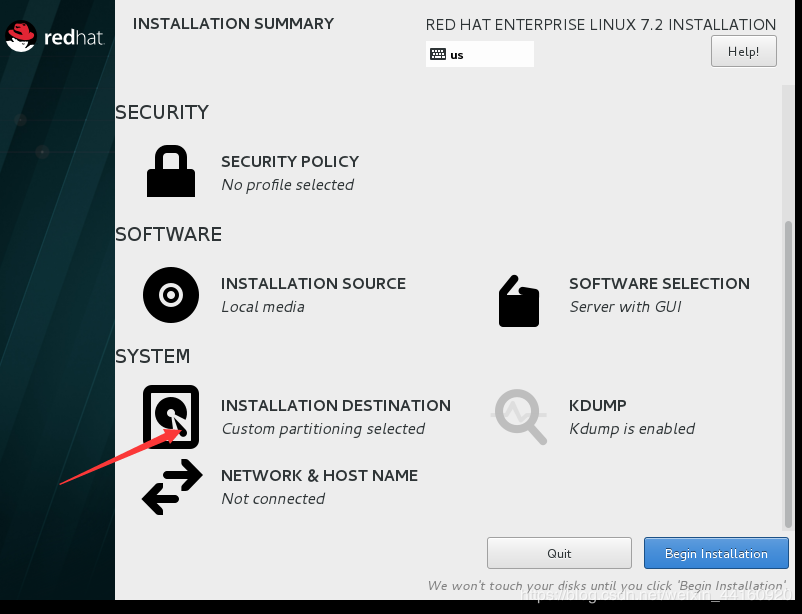The height and width of the screenshot is (614, 802).
Task: Click the Quit button
Action: [x=559, y=553]
